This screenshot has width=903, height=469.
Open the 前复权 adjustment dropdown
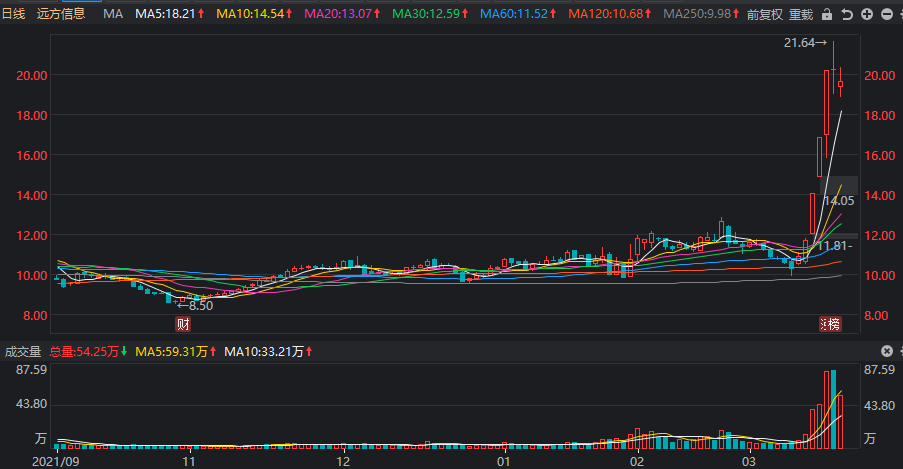coord(765,14)
